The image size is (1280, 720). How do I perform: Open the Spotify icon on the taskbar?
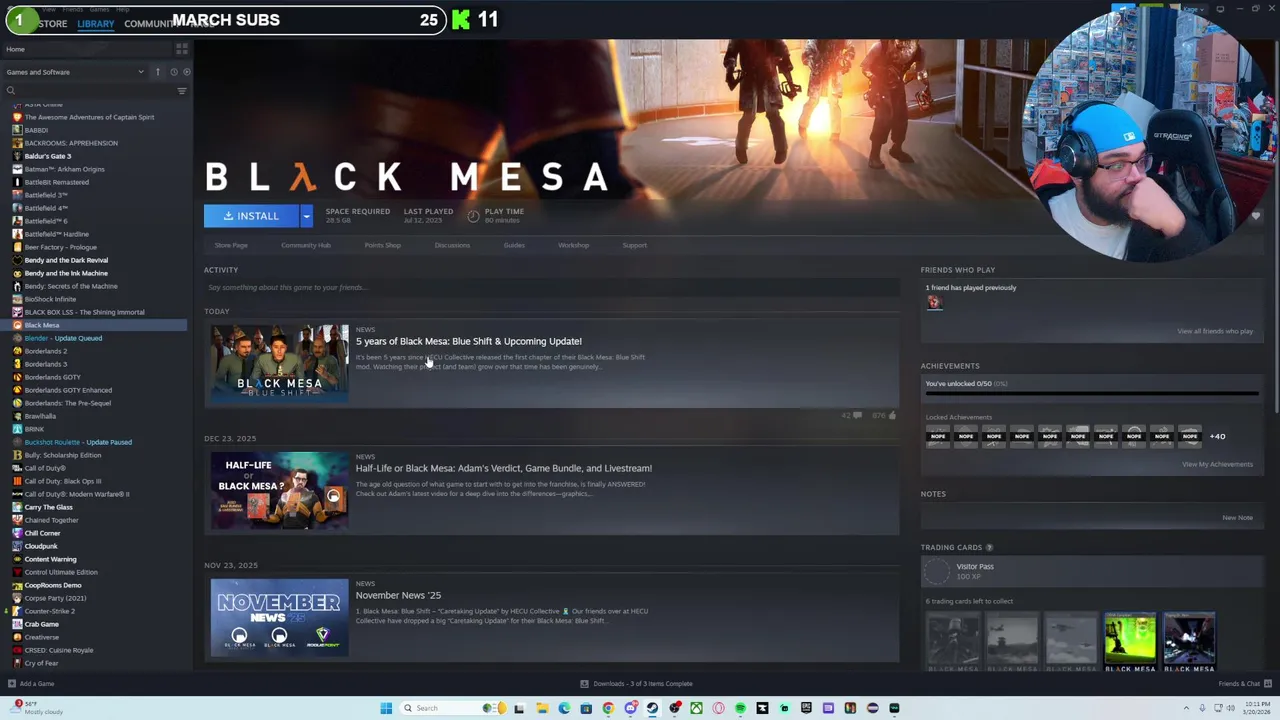tap(740, 708)
